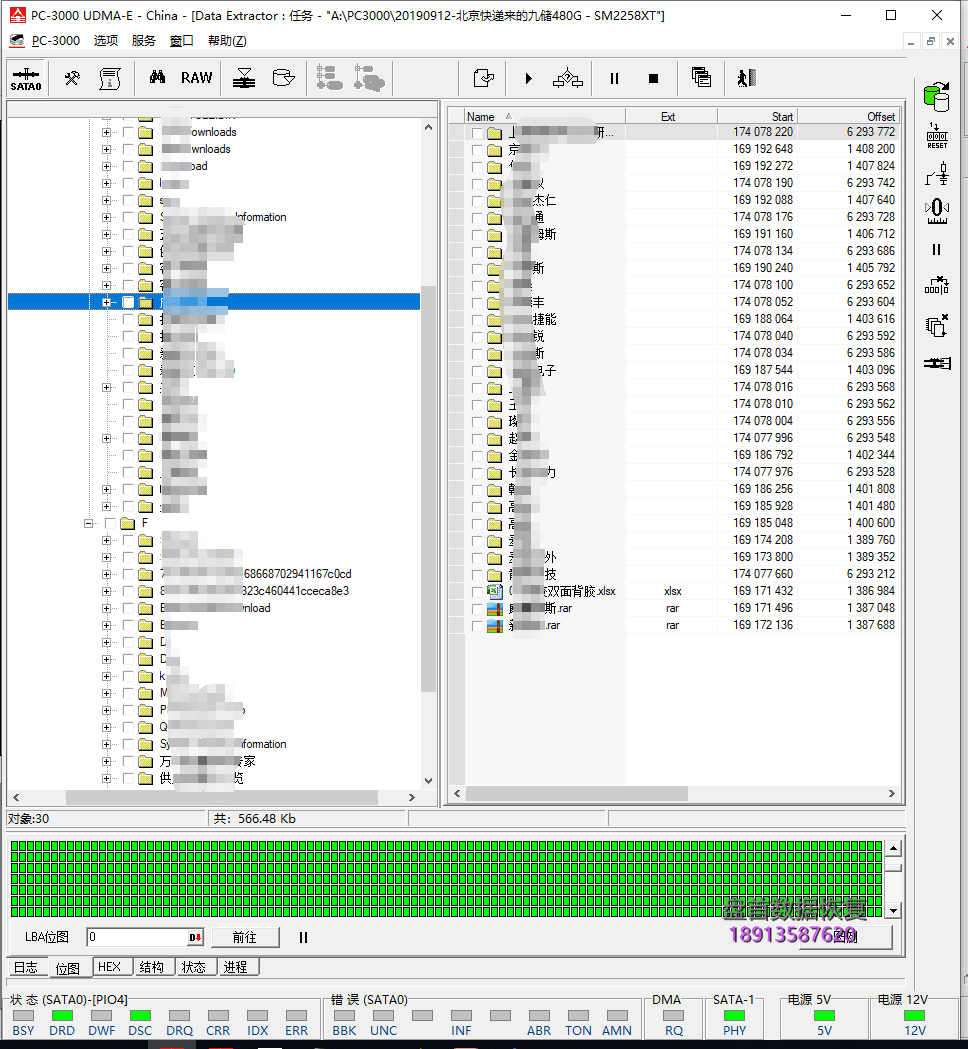Tick the checkbox of the highlighted blue tree row
Viewport: 968px width, 1049px height.
point(128,302)
